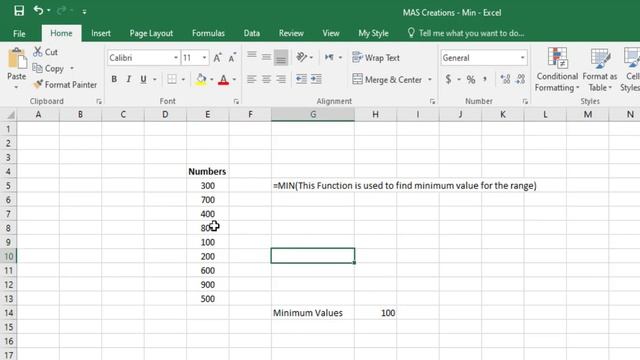640x360 pixels.
Task: Apply the yellow fill color
Action: (x=201, y=79)
